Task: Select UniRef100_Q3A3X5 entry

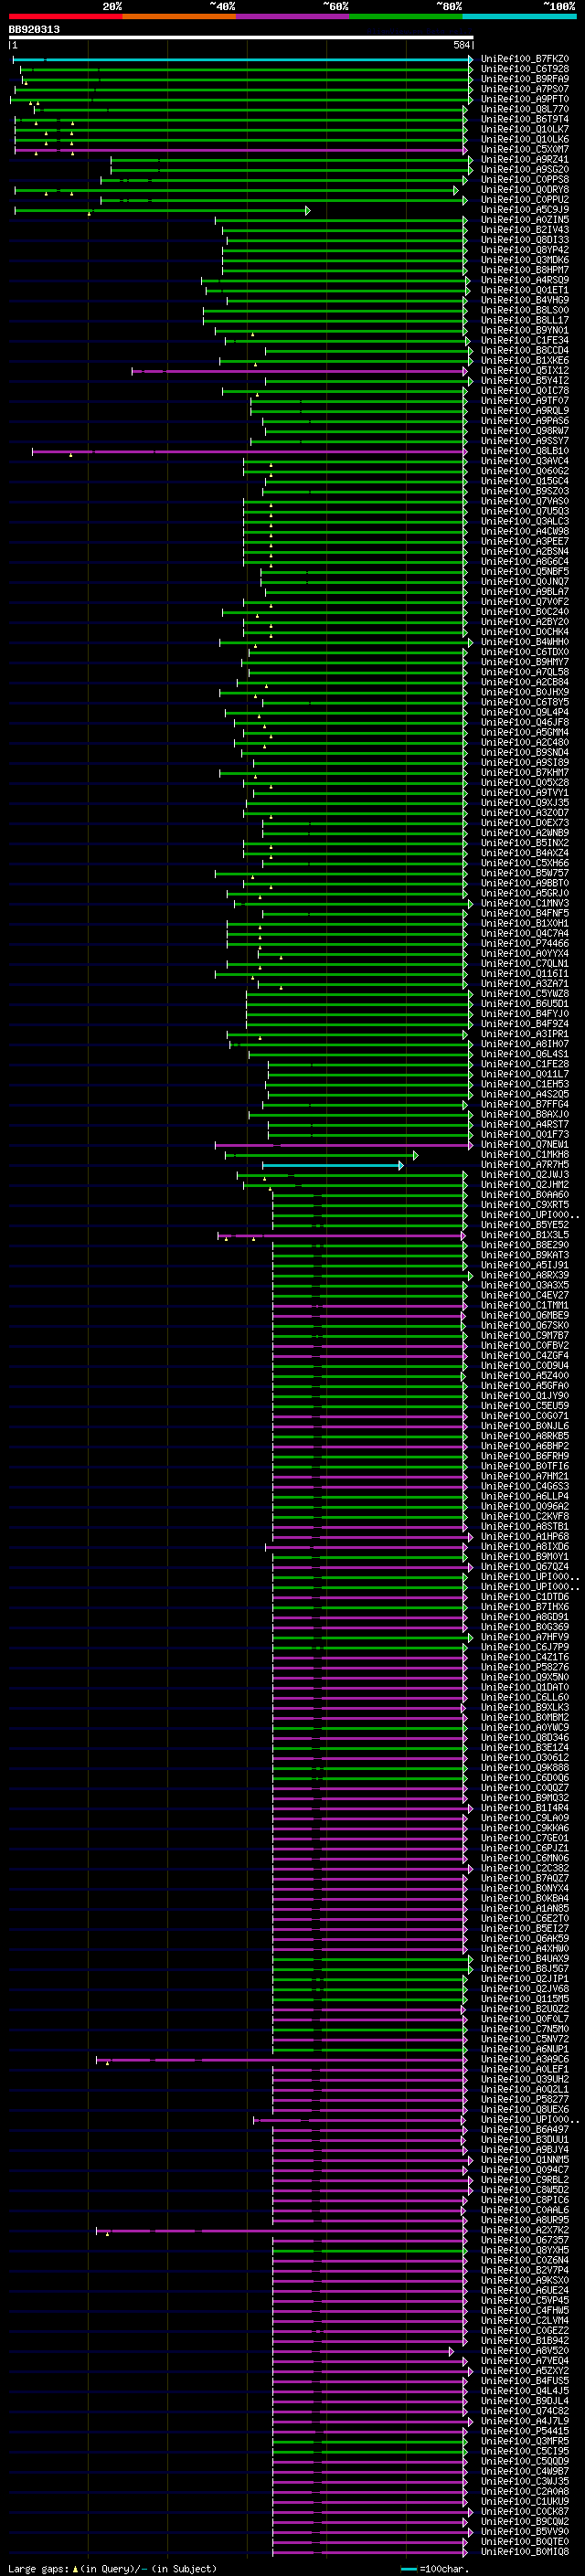Action: 525,1285
